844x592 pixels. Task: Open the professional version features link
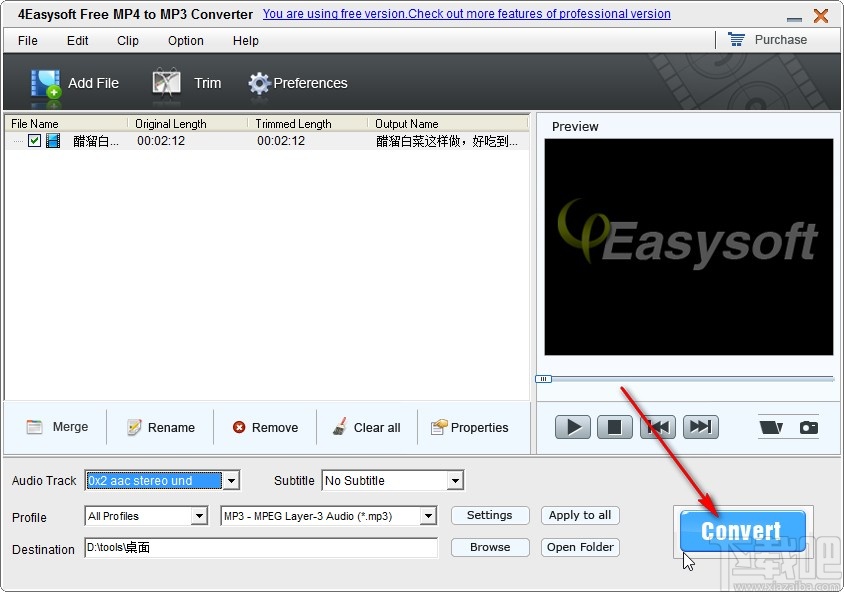[466, 14]
